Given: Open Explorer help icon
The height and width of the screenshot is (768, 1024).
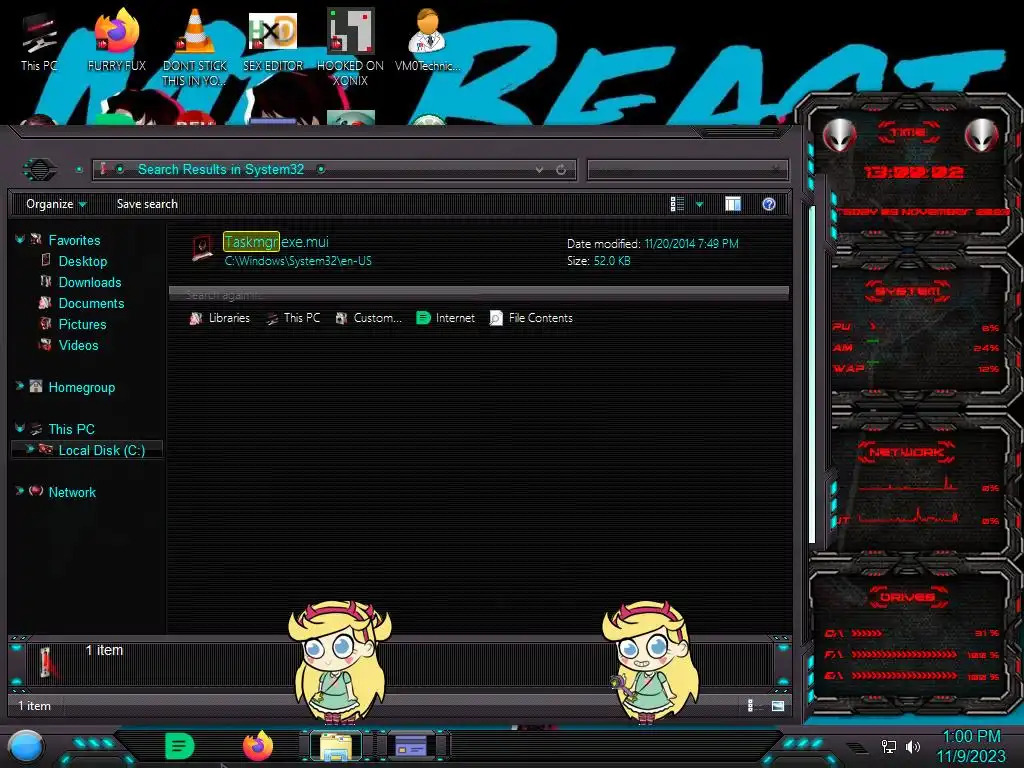Looking at the screenshot, I should 769,204.
